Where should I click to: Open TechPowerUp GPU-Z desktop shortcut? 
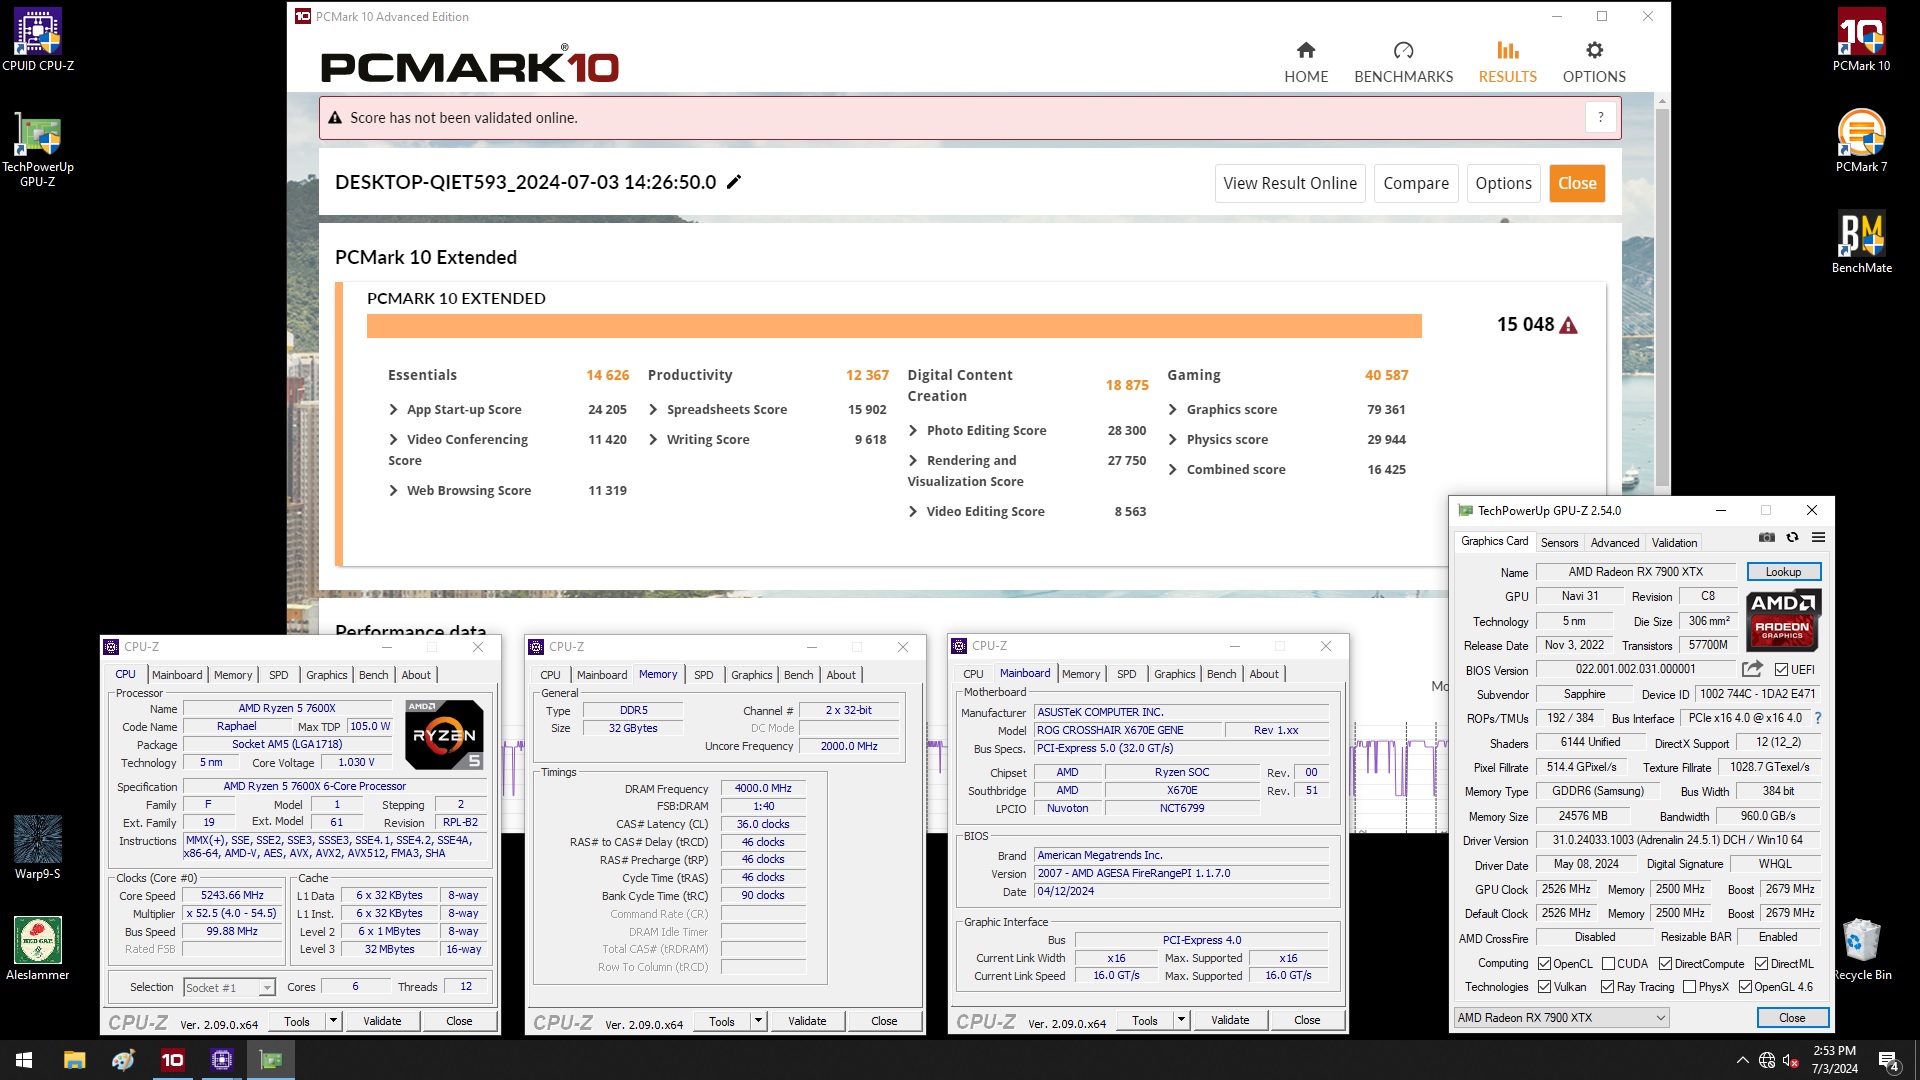[x=38, y=148]
